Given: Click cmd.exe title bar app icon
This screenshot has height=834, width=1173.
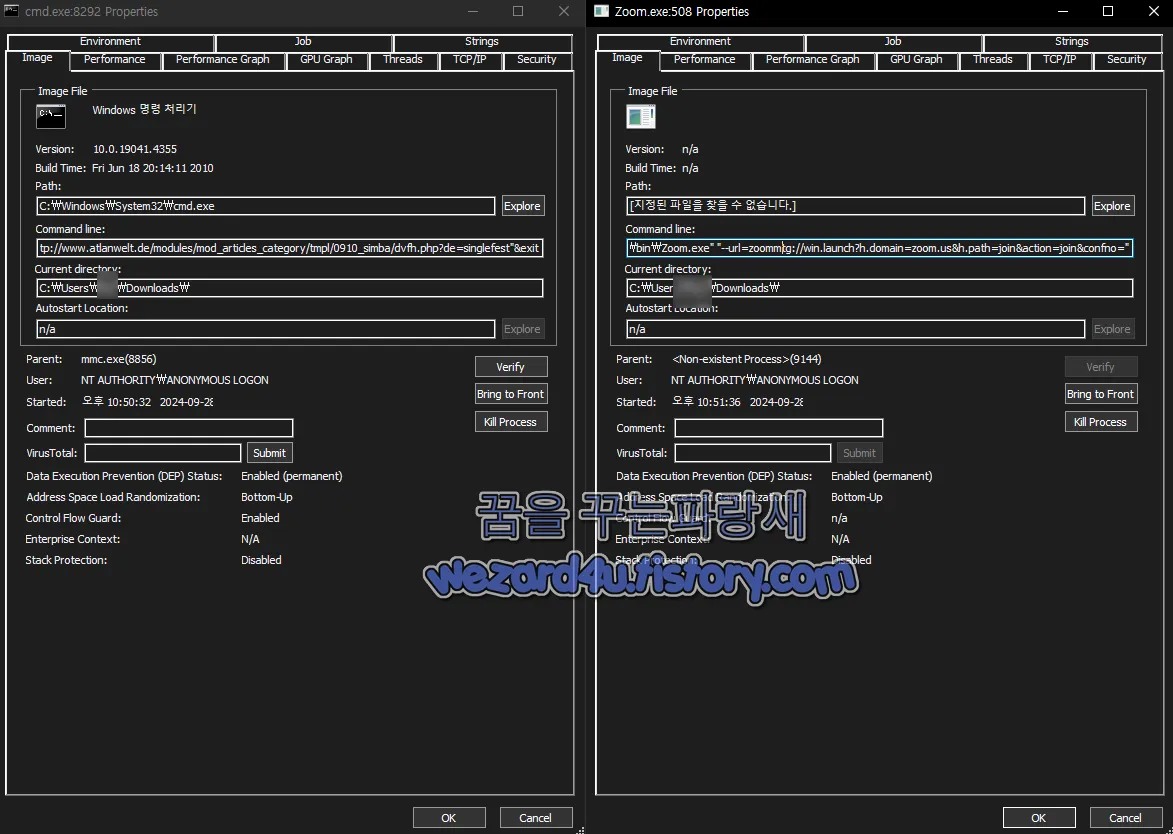Looking at the screenshot, I should point(11,11).
